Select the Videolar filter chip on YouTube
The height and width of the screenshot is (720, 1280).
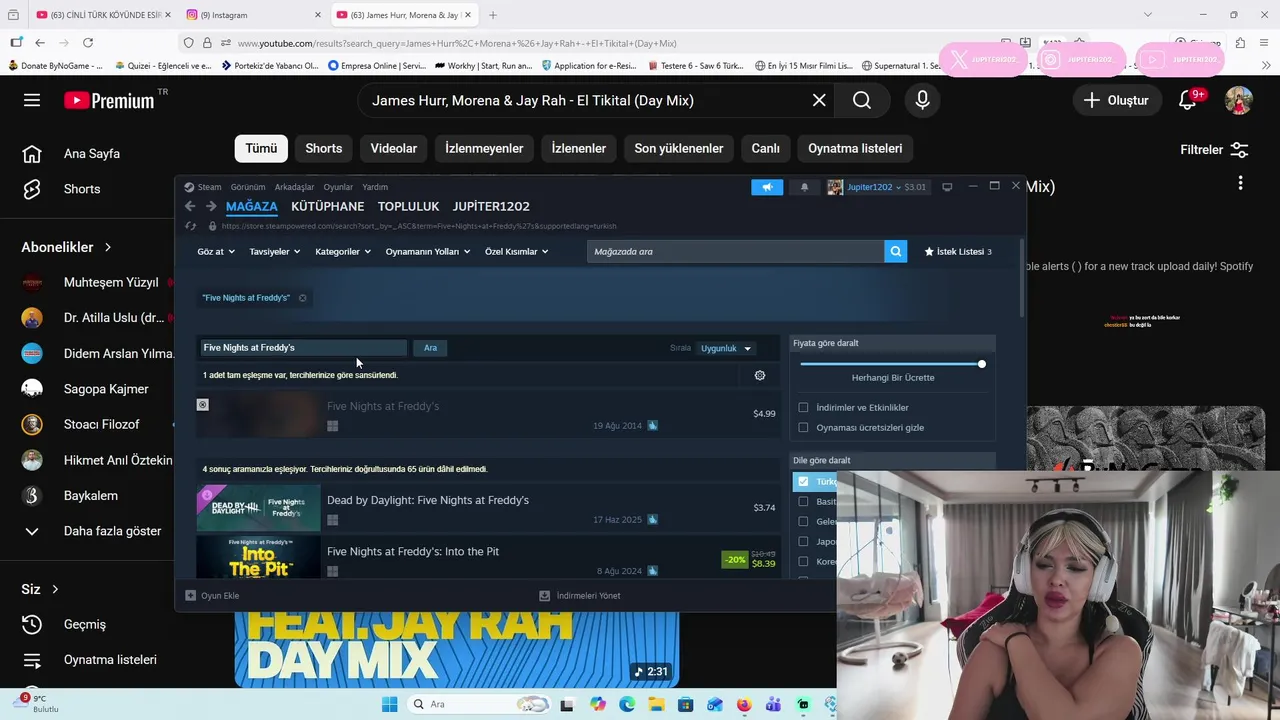point(394,148)
